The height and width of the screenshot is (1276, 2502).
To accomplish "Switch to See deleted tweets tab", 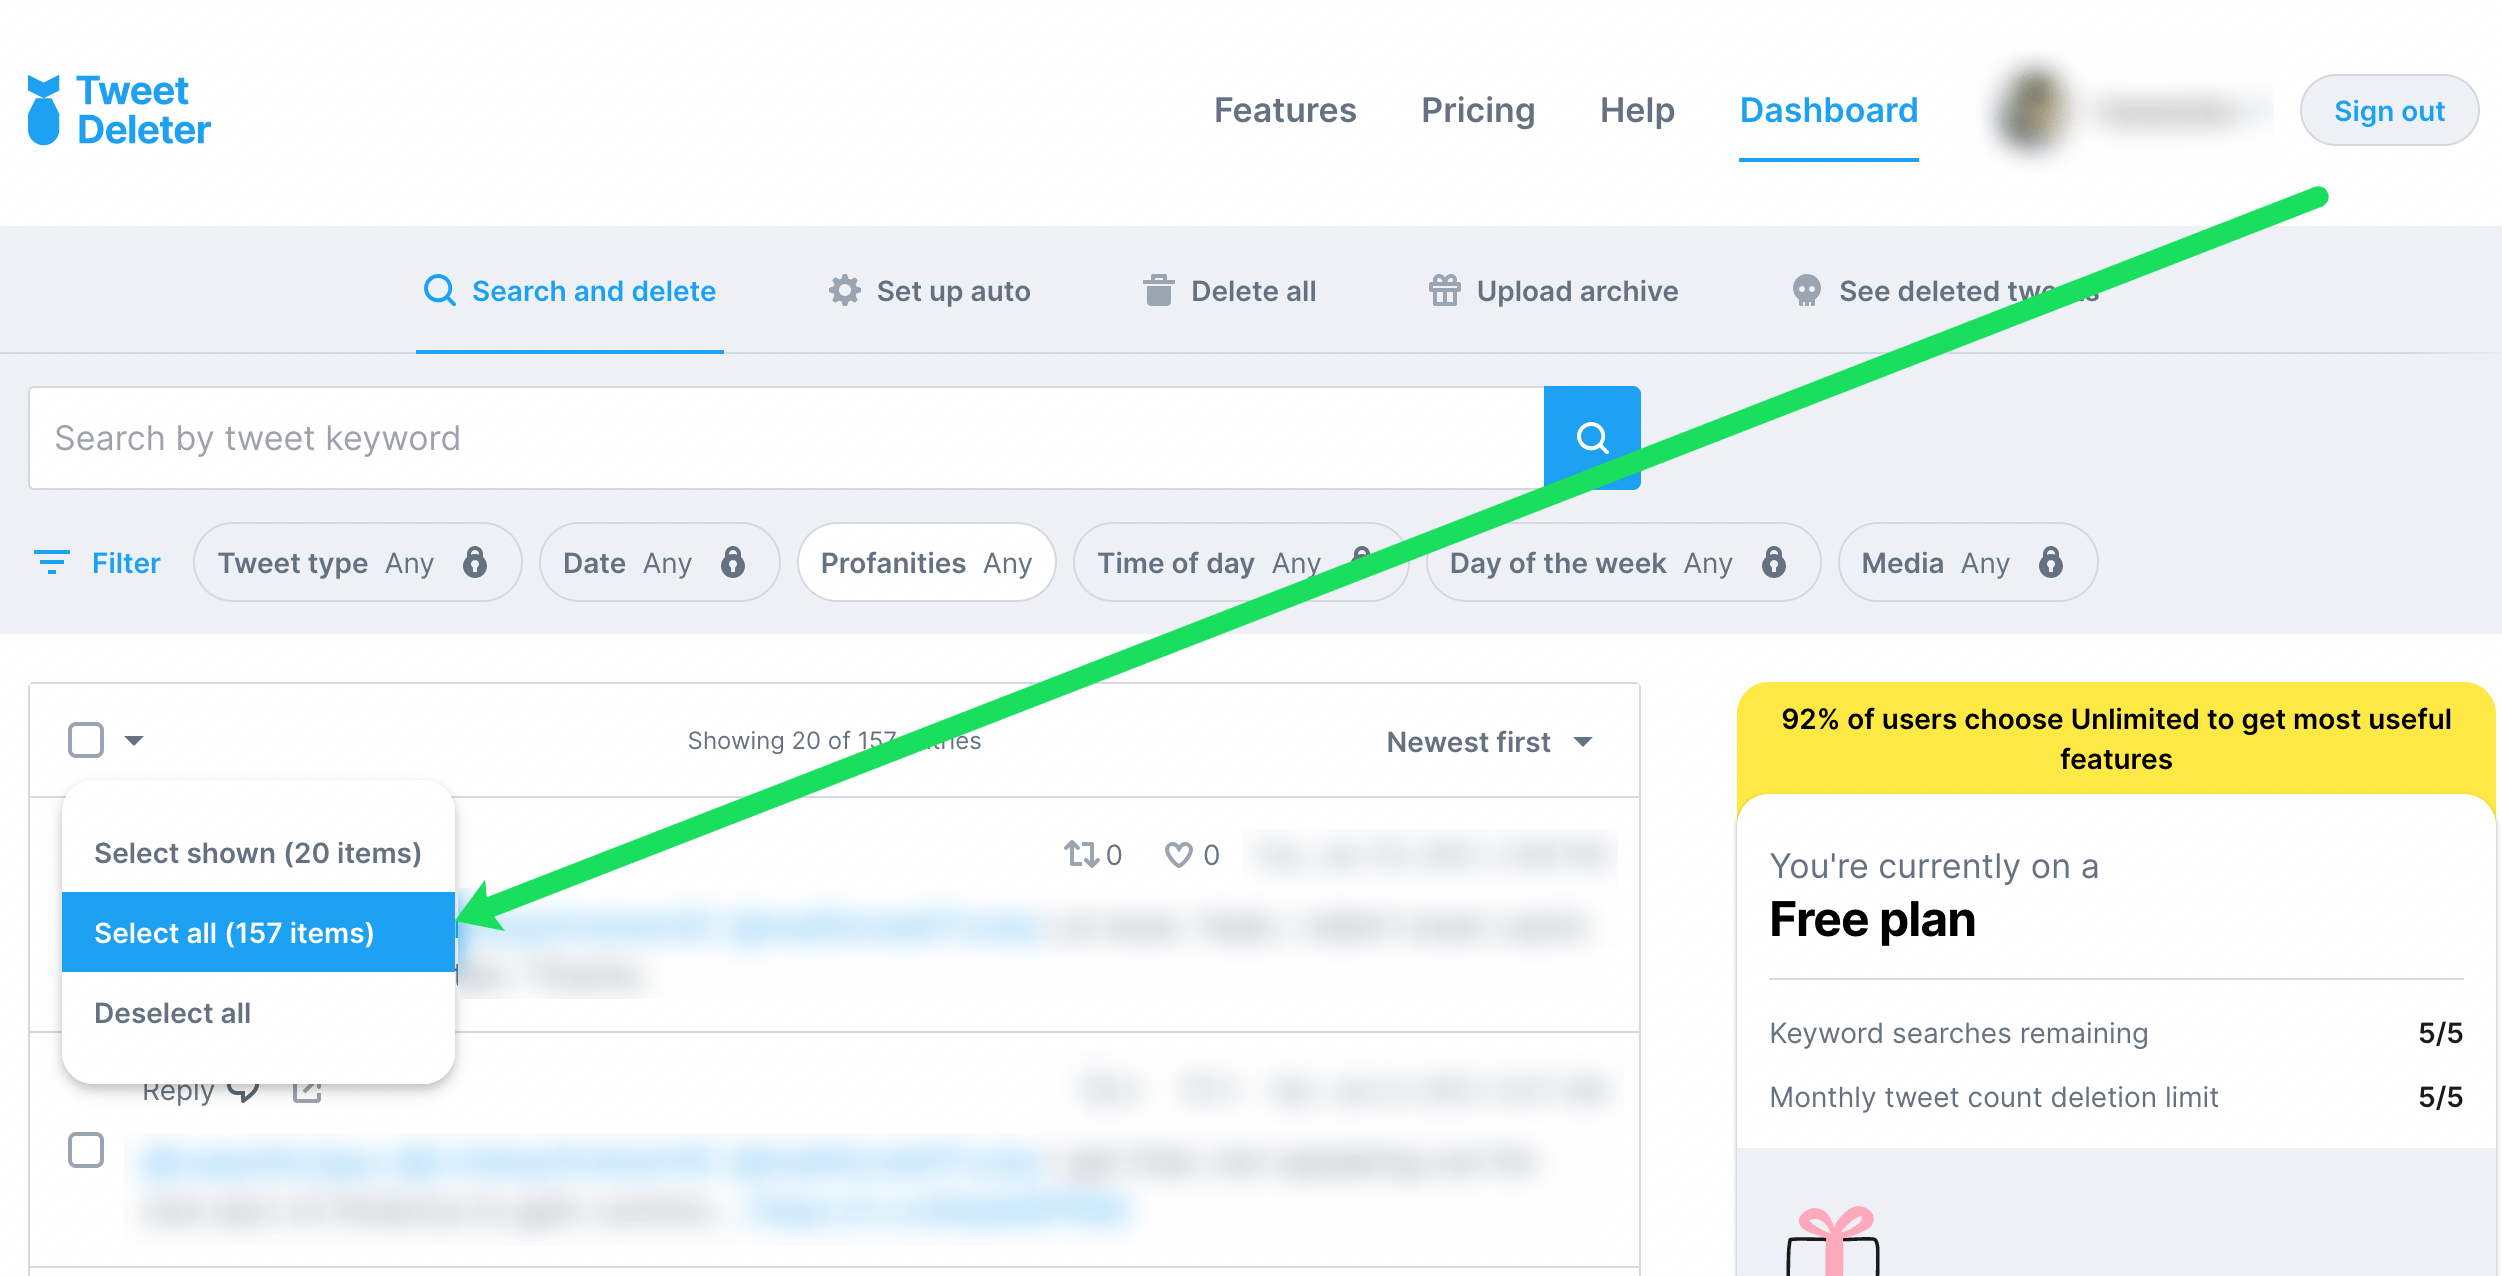I will 1945,291.
